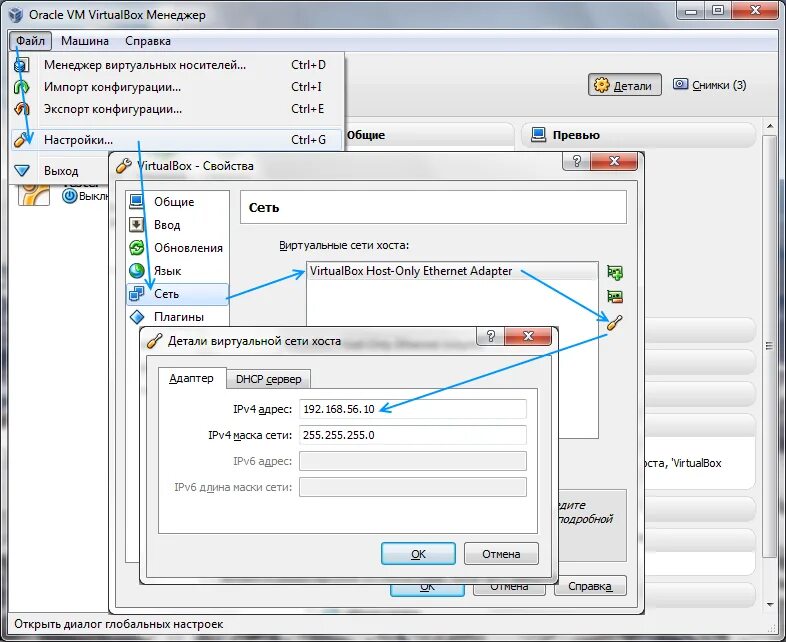Click the orange export appliance icon
Image resolution: width=786 pixels, height=642 pixels.
coord(22,109)
